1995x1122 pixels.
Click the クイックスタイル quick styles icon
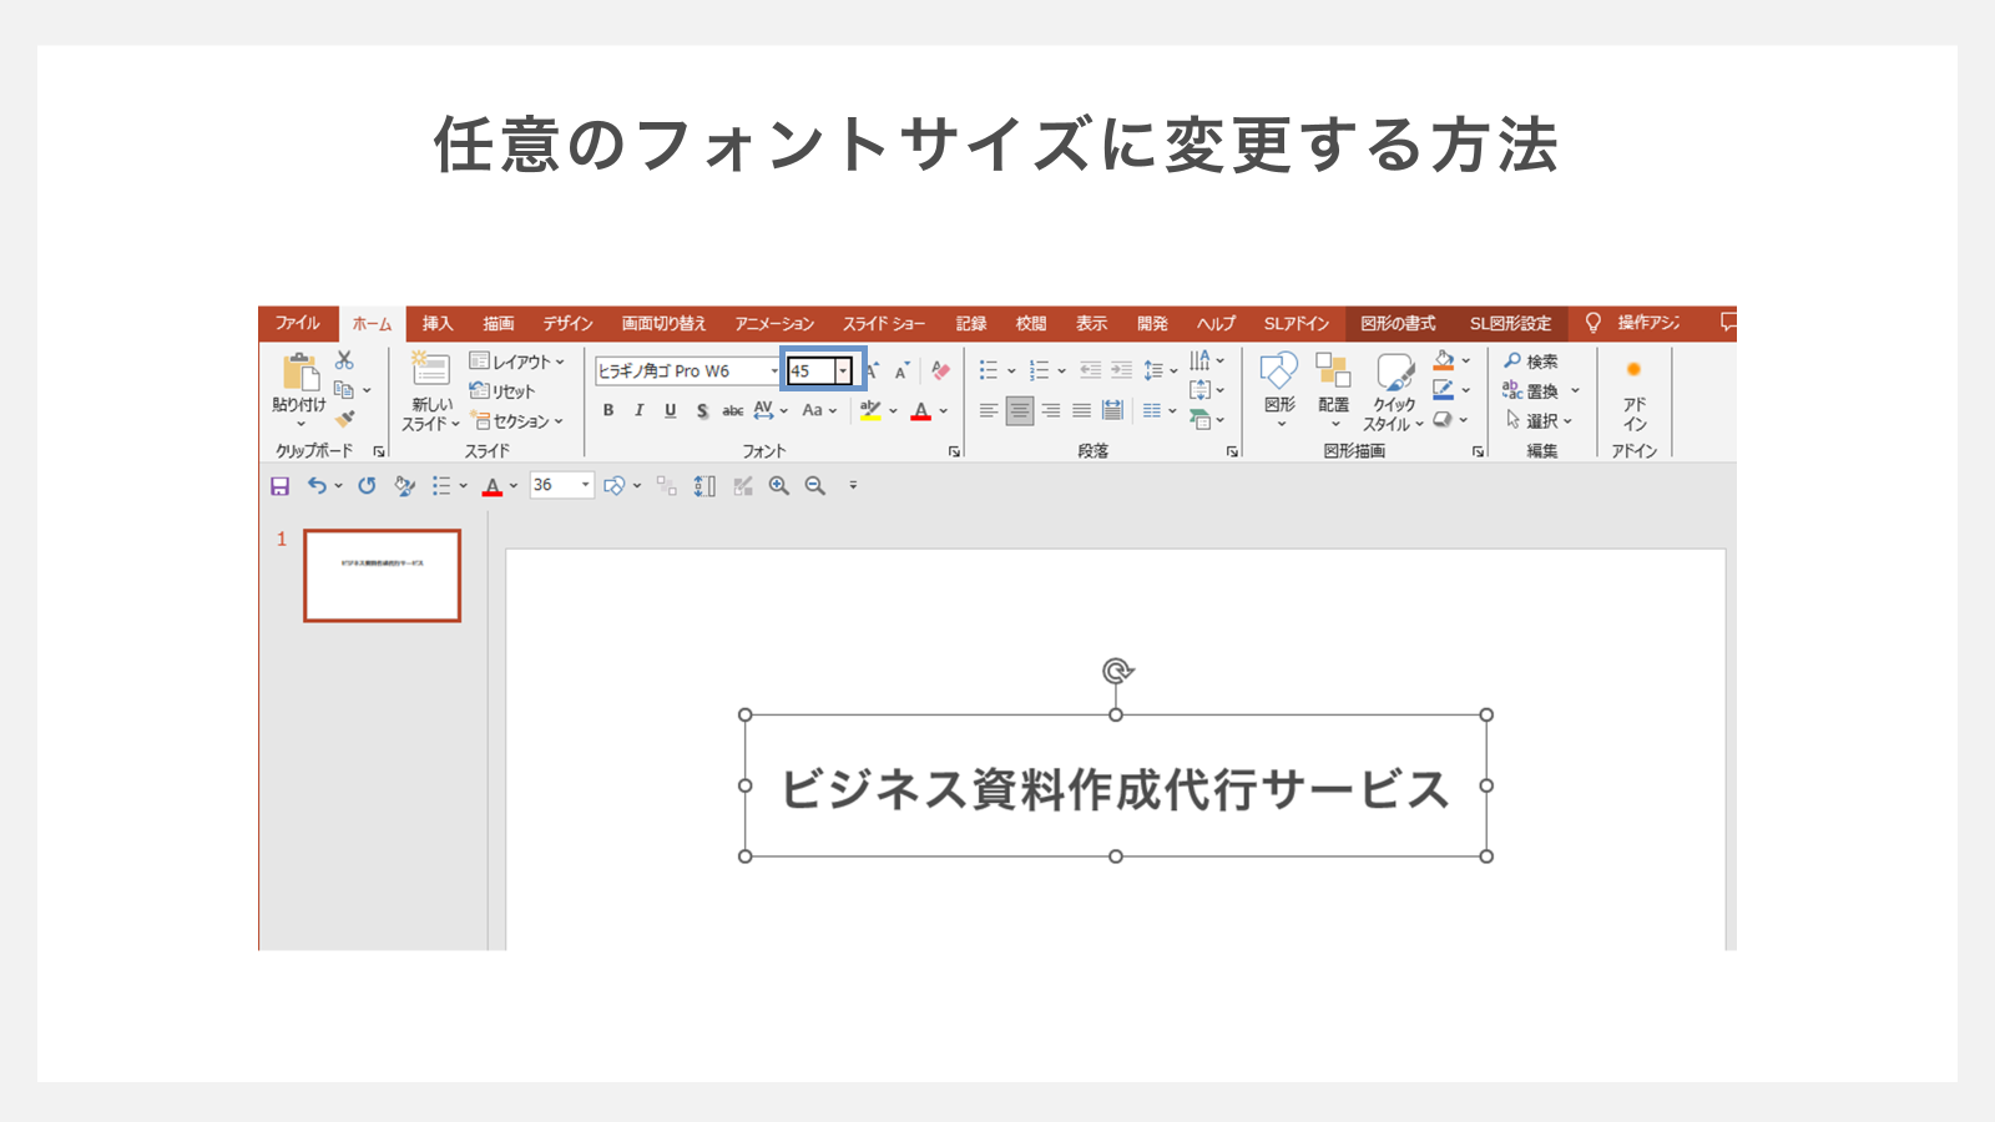pyautogui.click(x=1394, y=371)
